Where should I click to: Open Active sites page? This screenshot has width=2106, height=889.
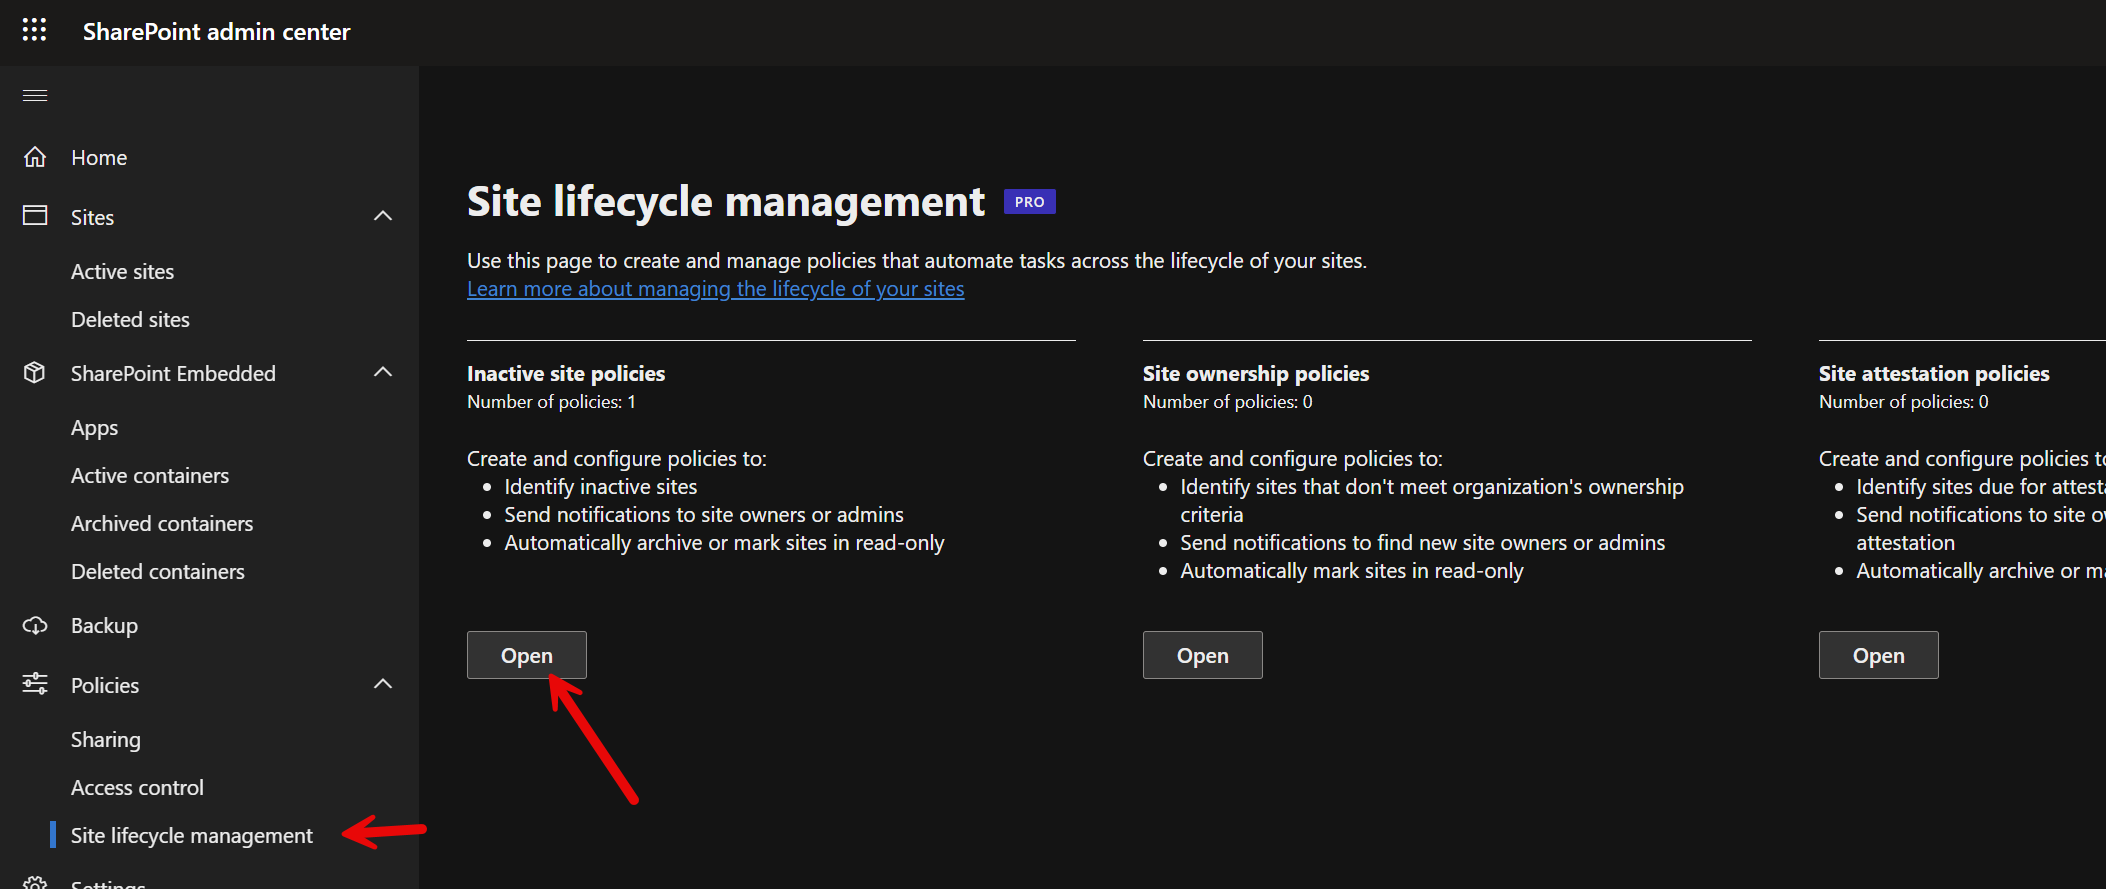[x=122, y=272]
